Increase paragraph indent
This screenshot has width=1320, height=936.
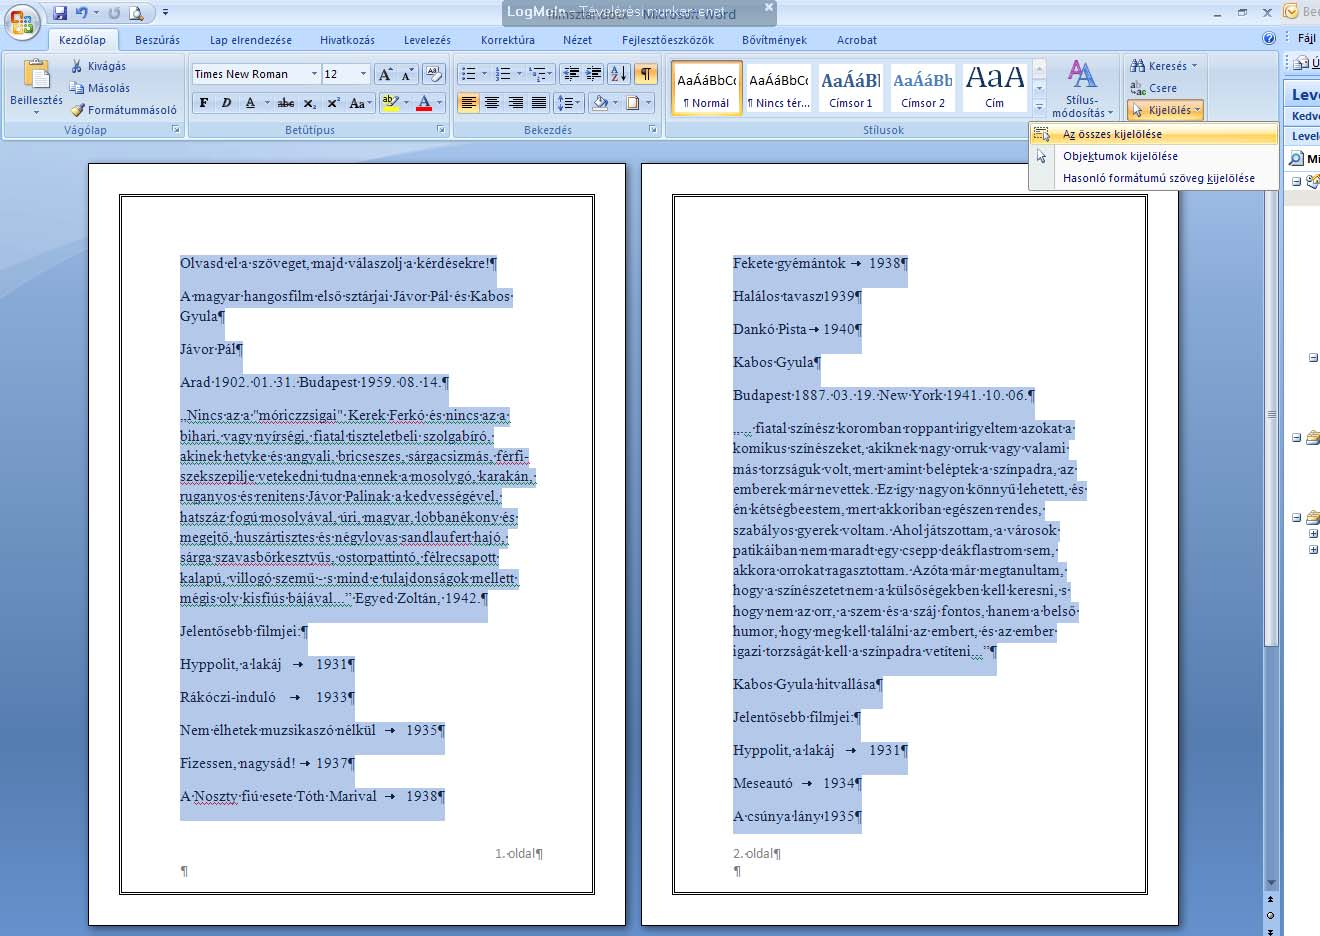[x=594, y=74]
